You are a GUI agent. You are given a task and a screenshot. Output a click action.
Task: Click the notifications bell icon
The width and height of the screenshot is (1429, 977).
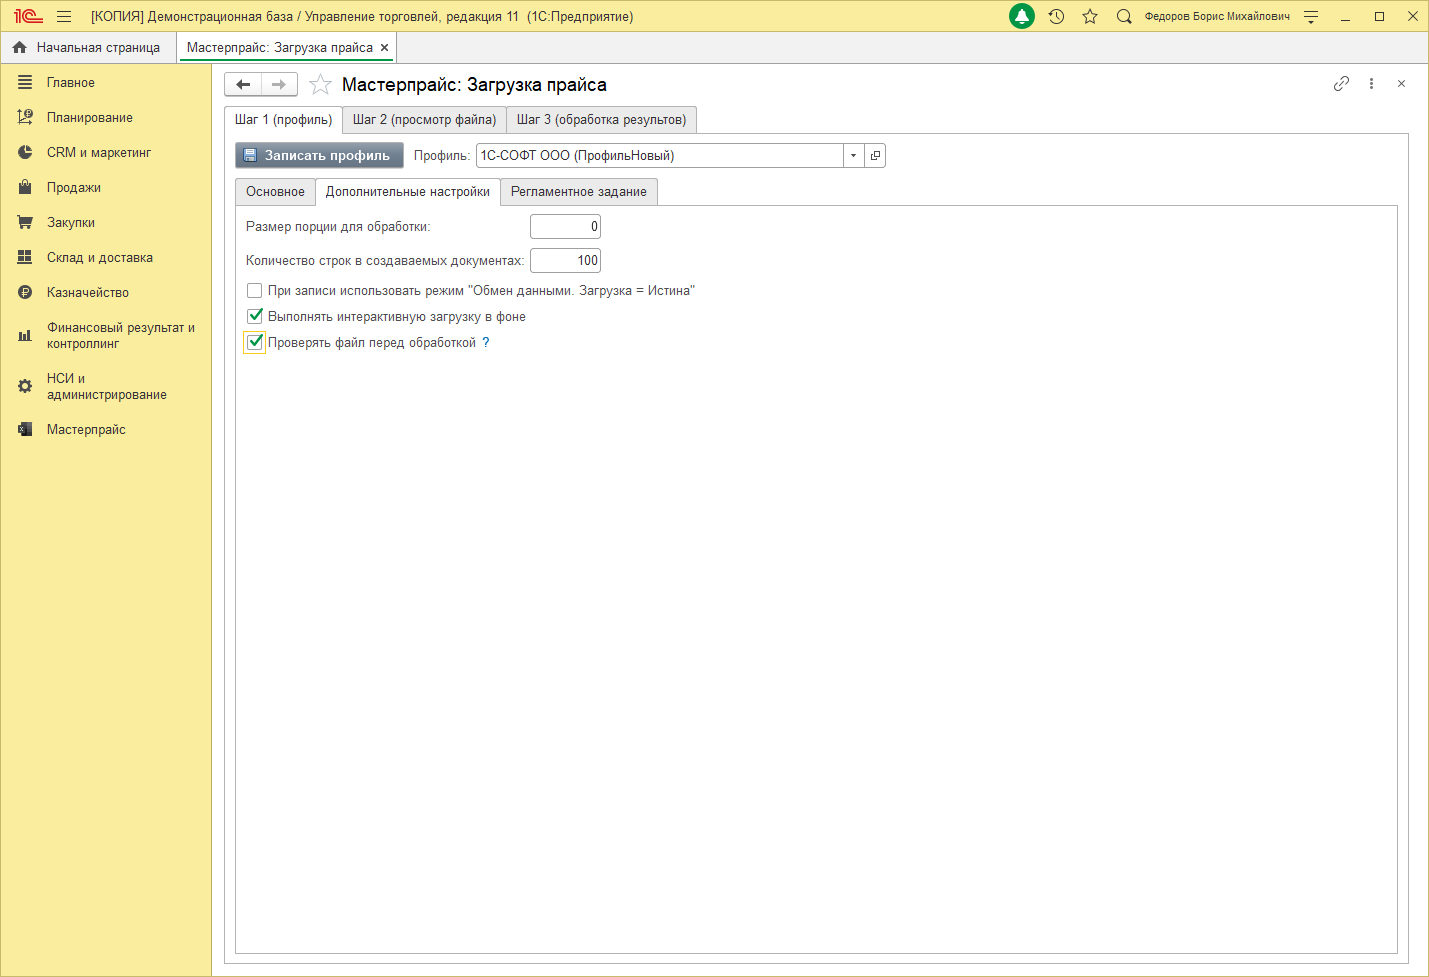click(1022, 16)
